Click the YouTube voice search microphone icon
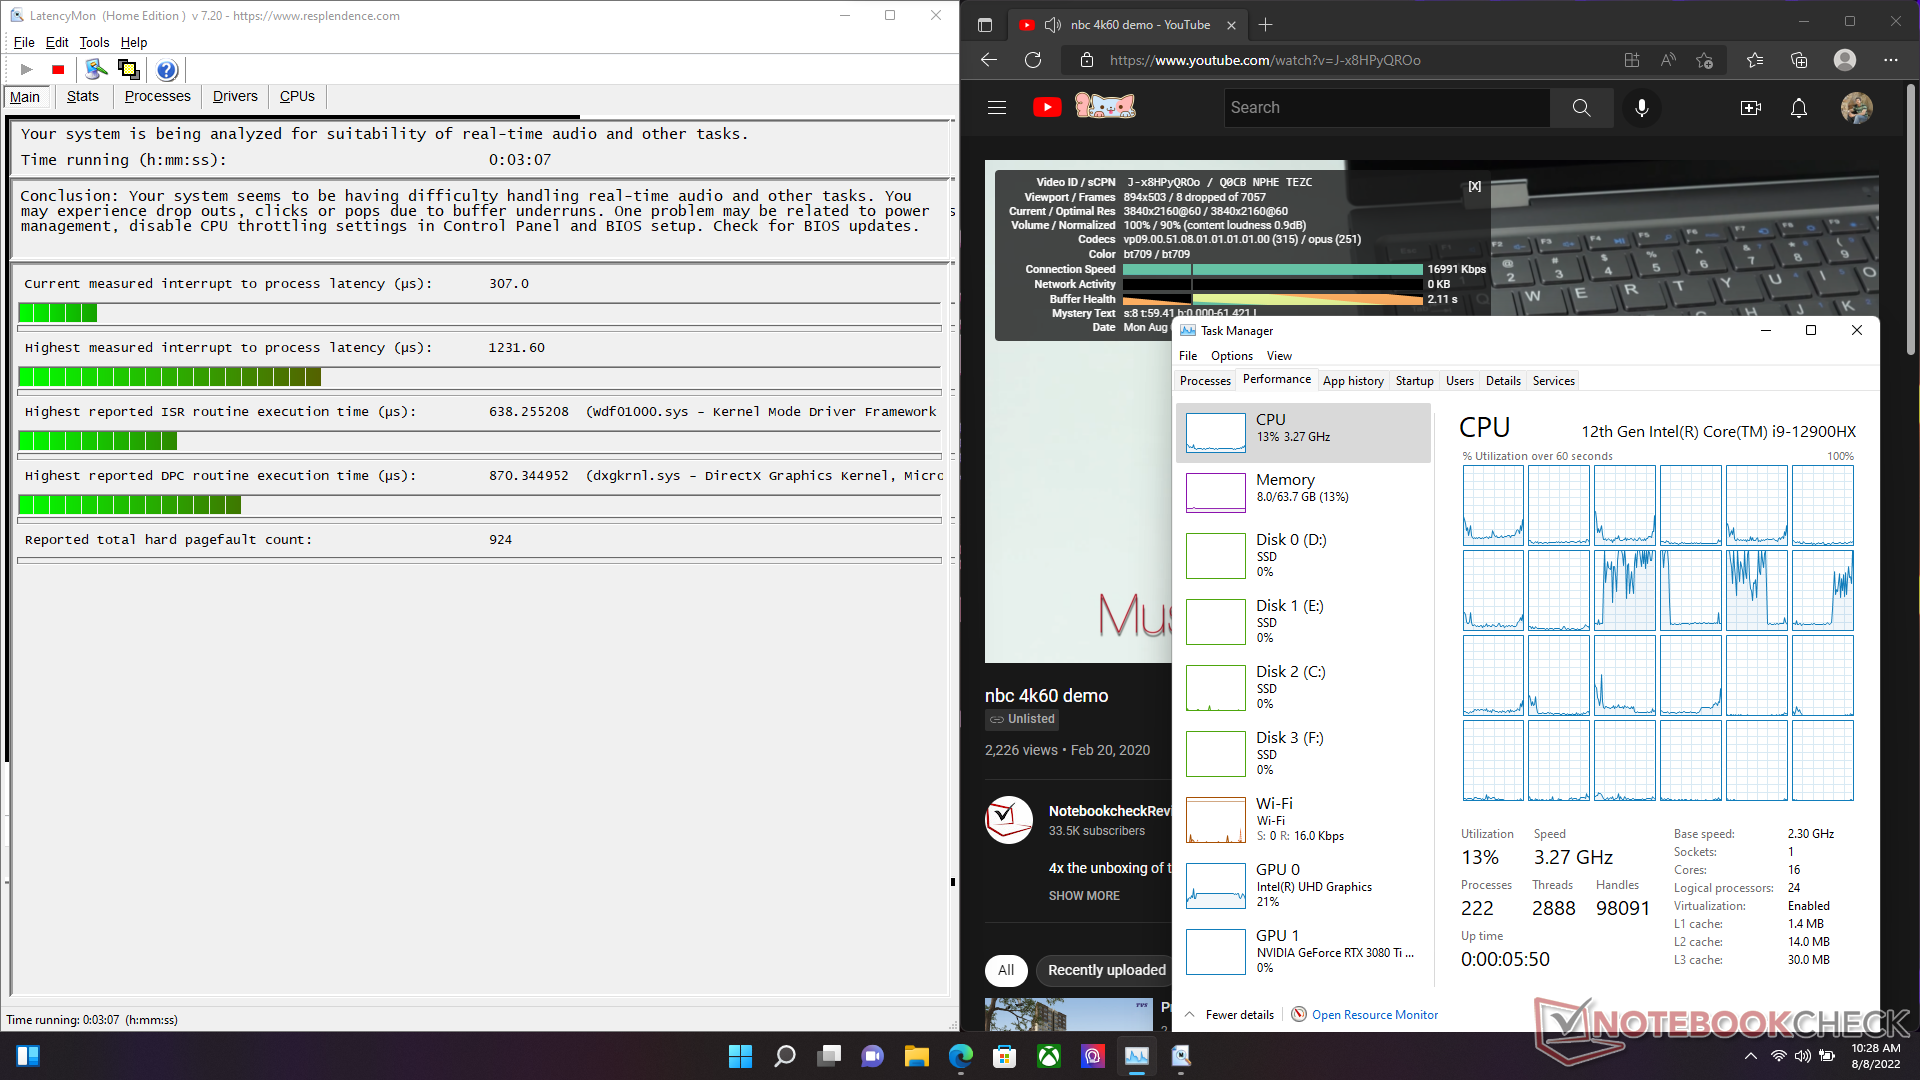 point(1641,107)
